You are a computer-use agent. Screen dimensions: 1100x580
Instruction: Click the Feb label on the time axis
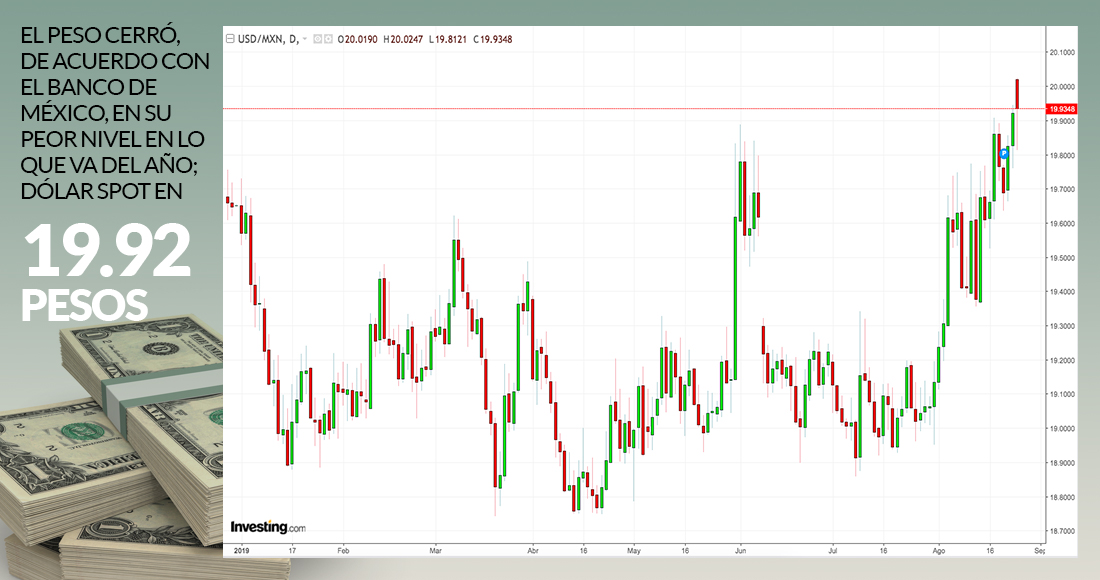(342, 550)
